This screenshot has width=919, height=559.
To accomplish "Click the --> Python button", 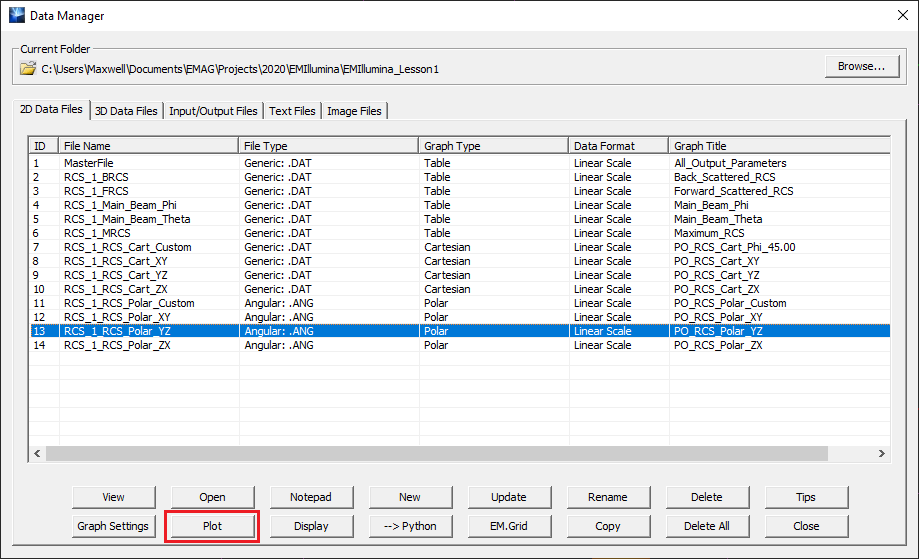I will point(410,526).
